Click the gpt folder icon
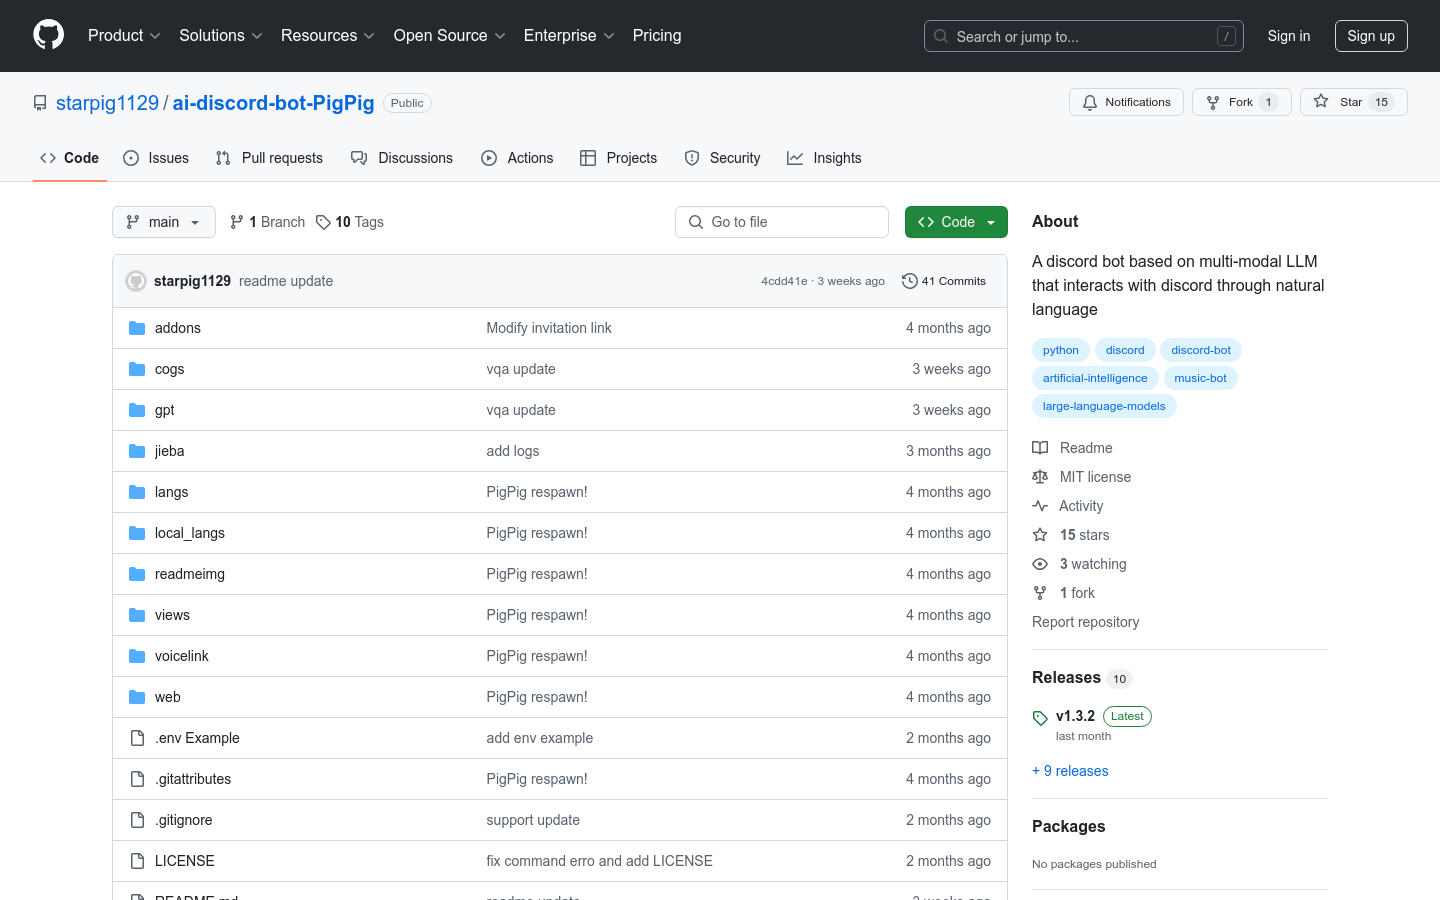Image resolution: width=1440 pixels, height=900 pixels. [137, 410]
